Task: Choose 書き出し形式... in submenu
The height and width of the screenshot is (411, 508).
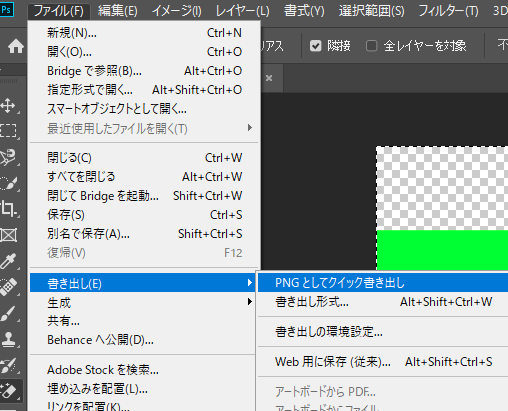Action: 383,302
